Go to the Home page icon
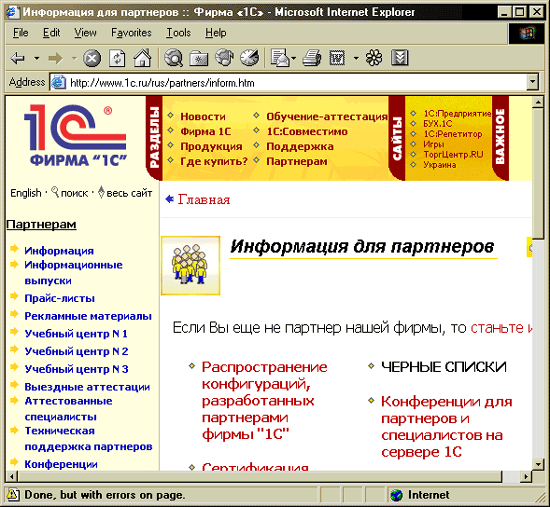This screenshot has width=550, height=507. pyautogui.click(x=142, y=58)
